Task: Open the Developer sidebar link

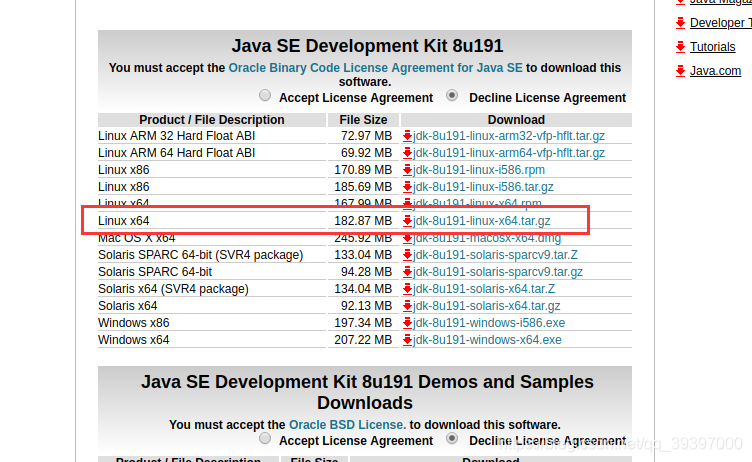Action: tap(720, 23)
